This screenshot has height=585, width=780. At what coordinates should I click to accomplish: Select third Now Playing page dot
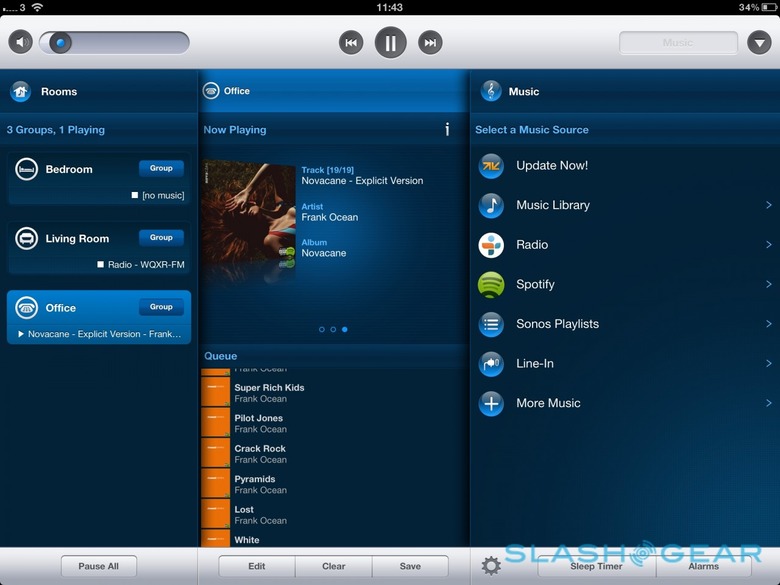point(345,329)
